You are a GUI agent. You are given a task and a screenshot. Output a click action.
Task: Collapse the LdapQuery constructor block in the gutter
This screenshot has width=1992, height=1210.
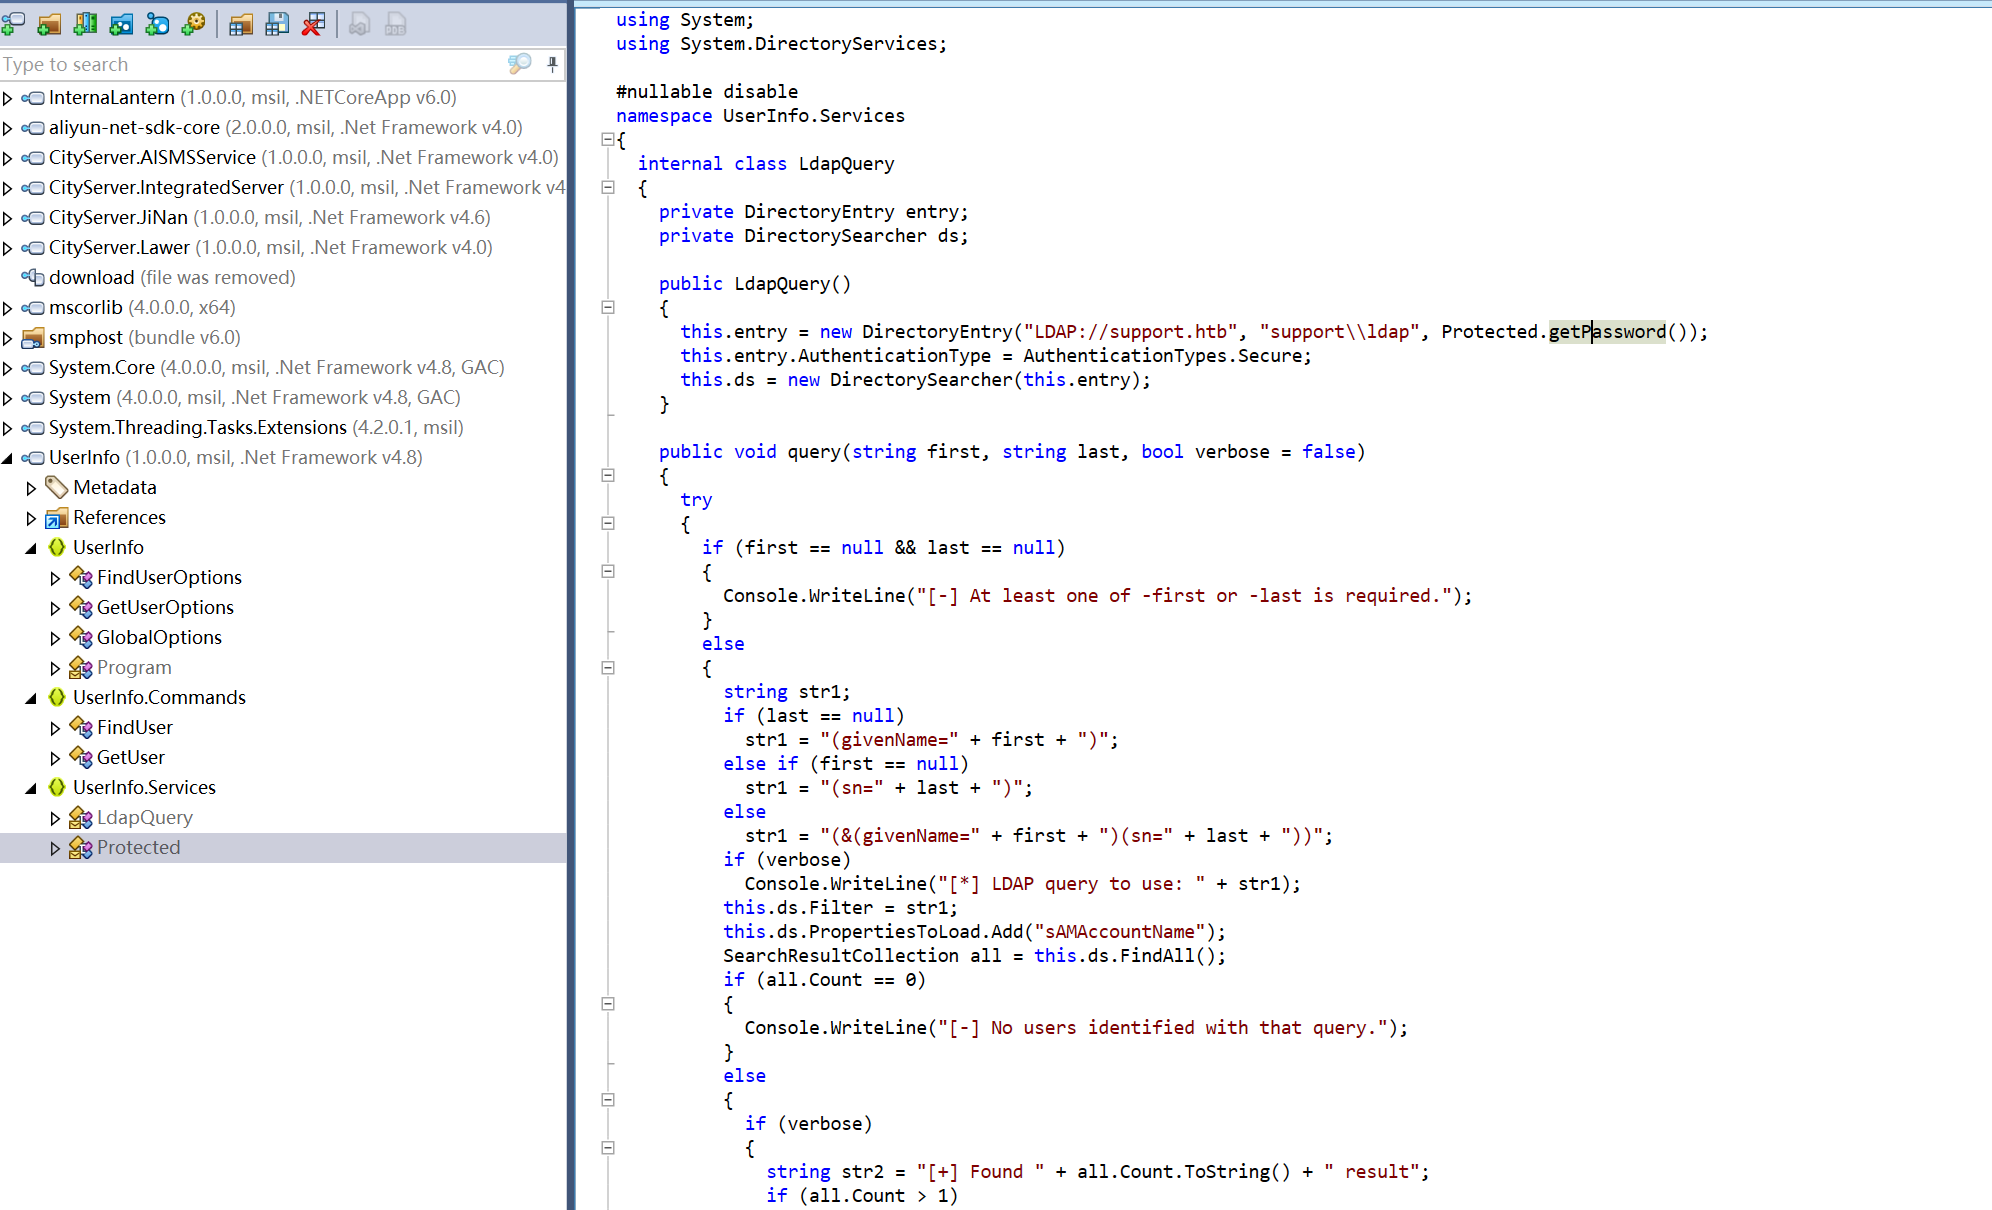[x=607, y=307]
